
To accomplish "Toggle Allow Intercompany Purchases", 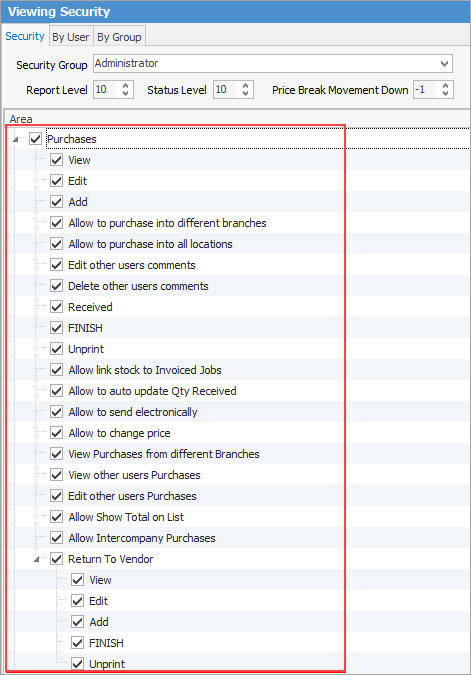I will coord(56,538).
